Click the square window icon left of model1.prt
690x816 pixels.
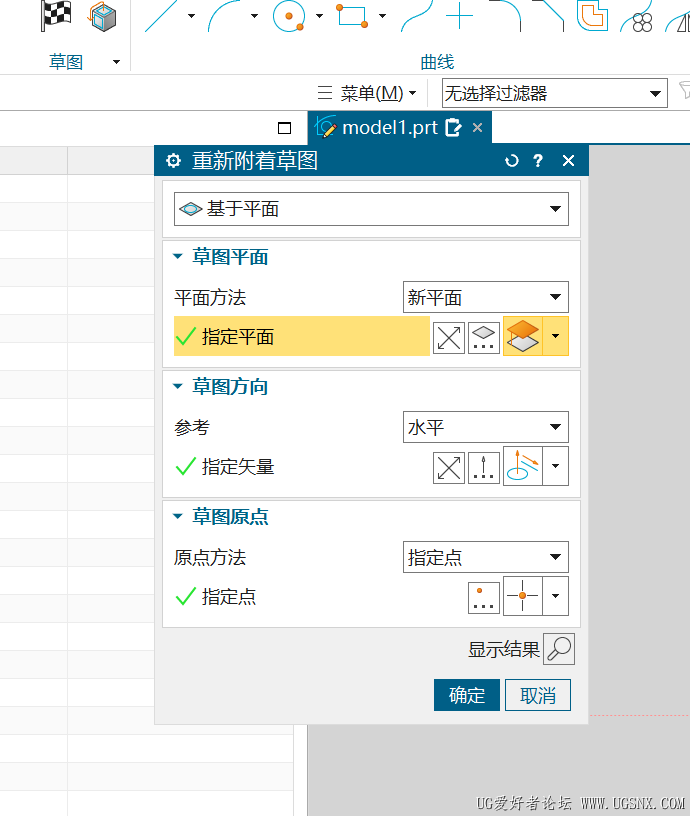coord(285,128)
